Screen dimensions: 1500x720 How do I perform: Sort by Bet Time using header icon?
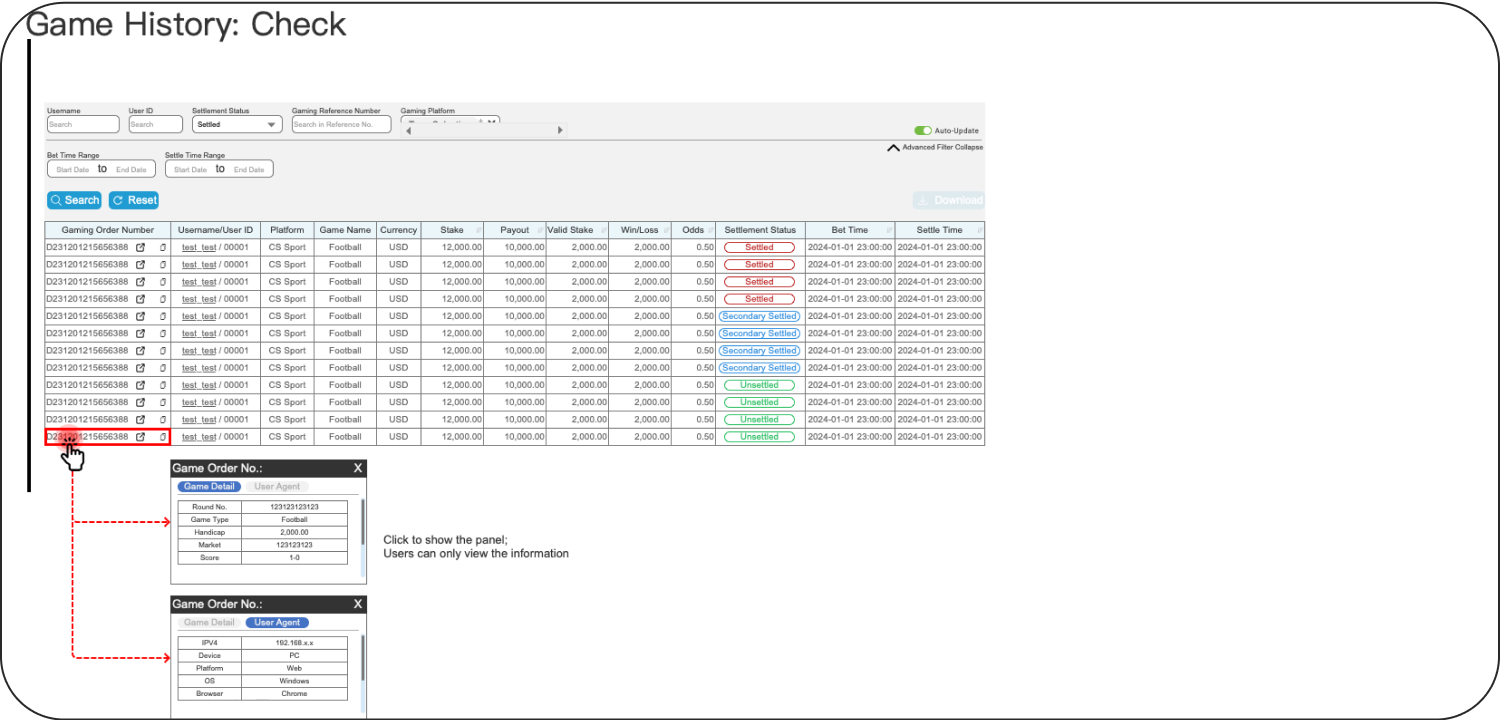coord(889,231)
